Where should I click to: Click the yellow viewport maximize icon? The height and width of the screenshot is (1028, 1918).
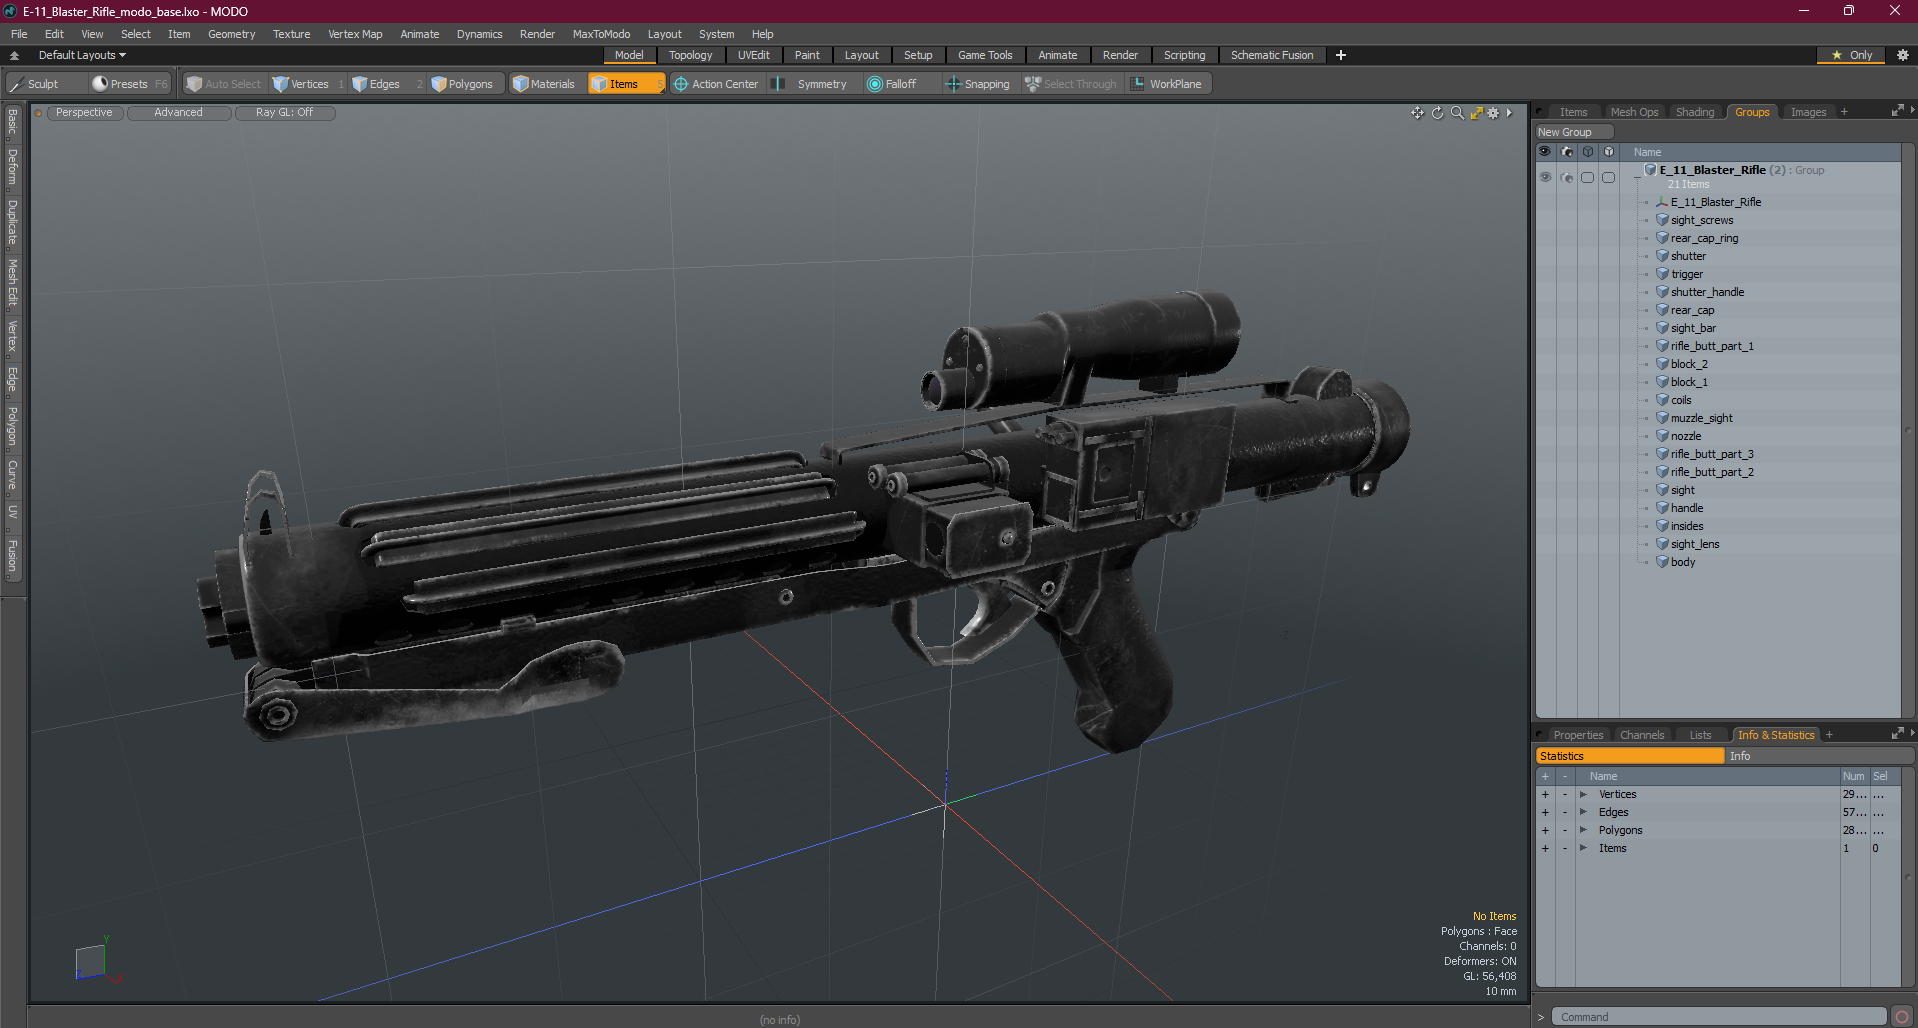point(1476,113)
